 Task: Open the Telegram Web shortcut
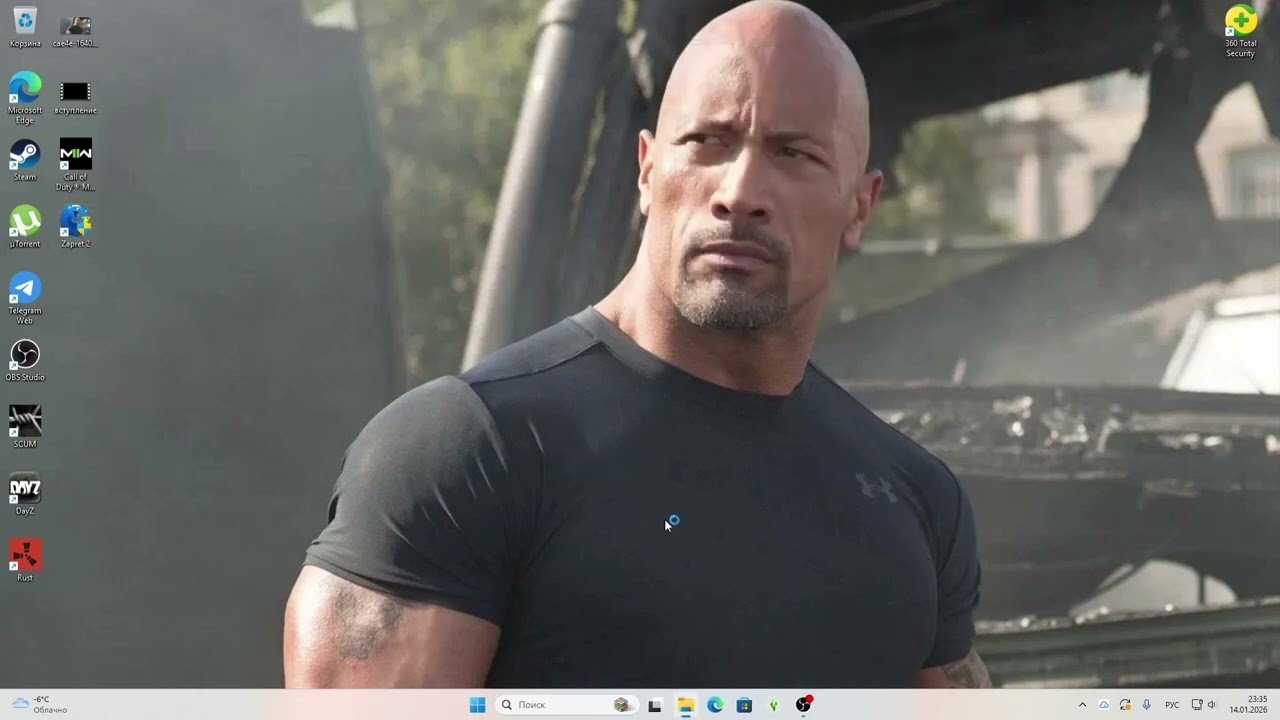(x=25, y=298)
